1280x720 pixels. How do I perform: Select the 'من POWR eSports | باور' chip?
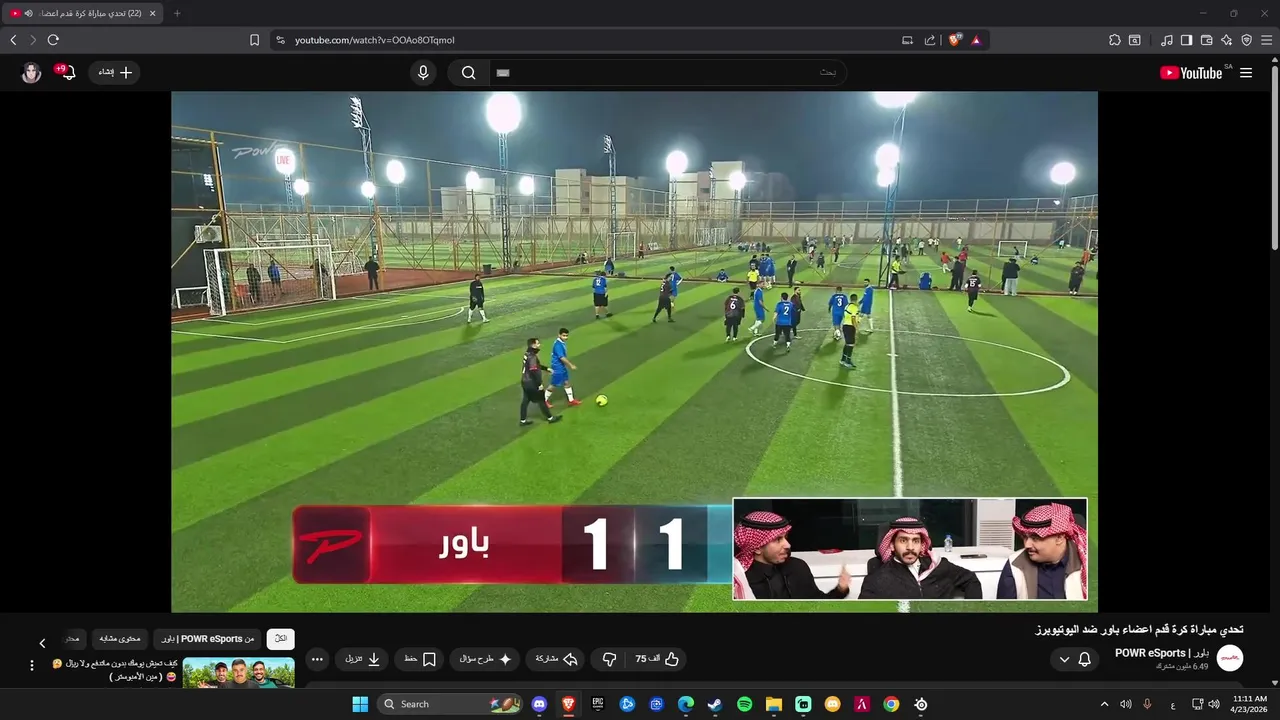click(x=208, y=639)
